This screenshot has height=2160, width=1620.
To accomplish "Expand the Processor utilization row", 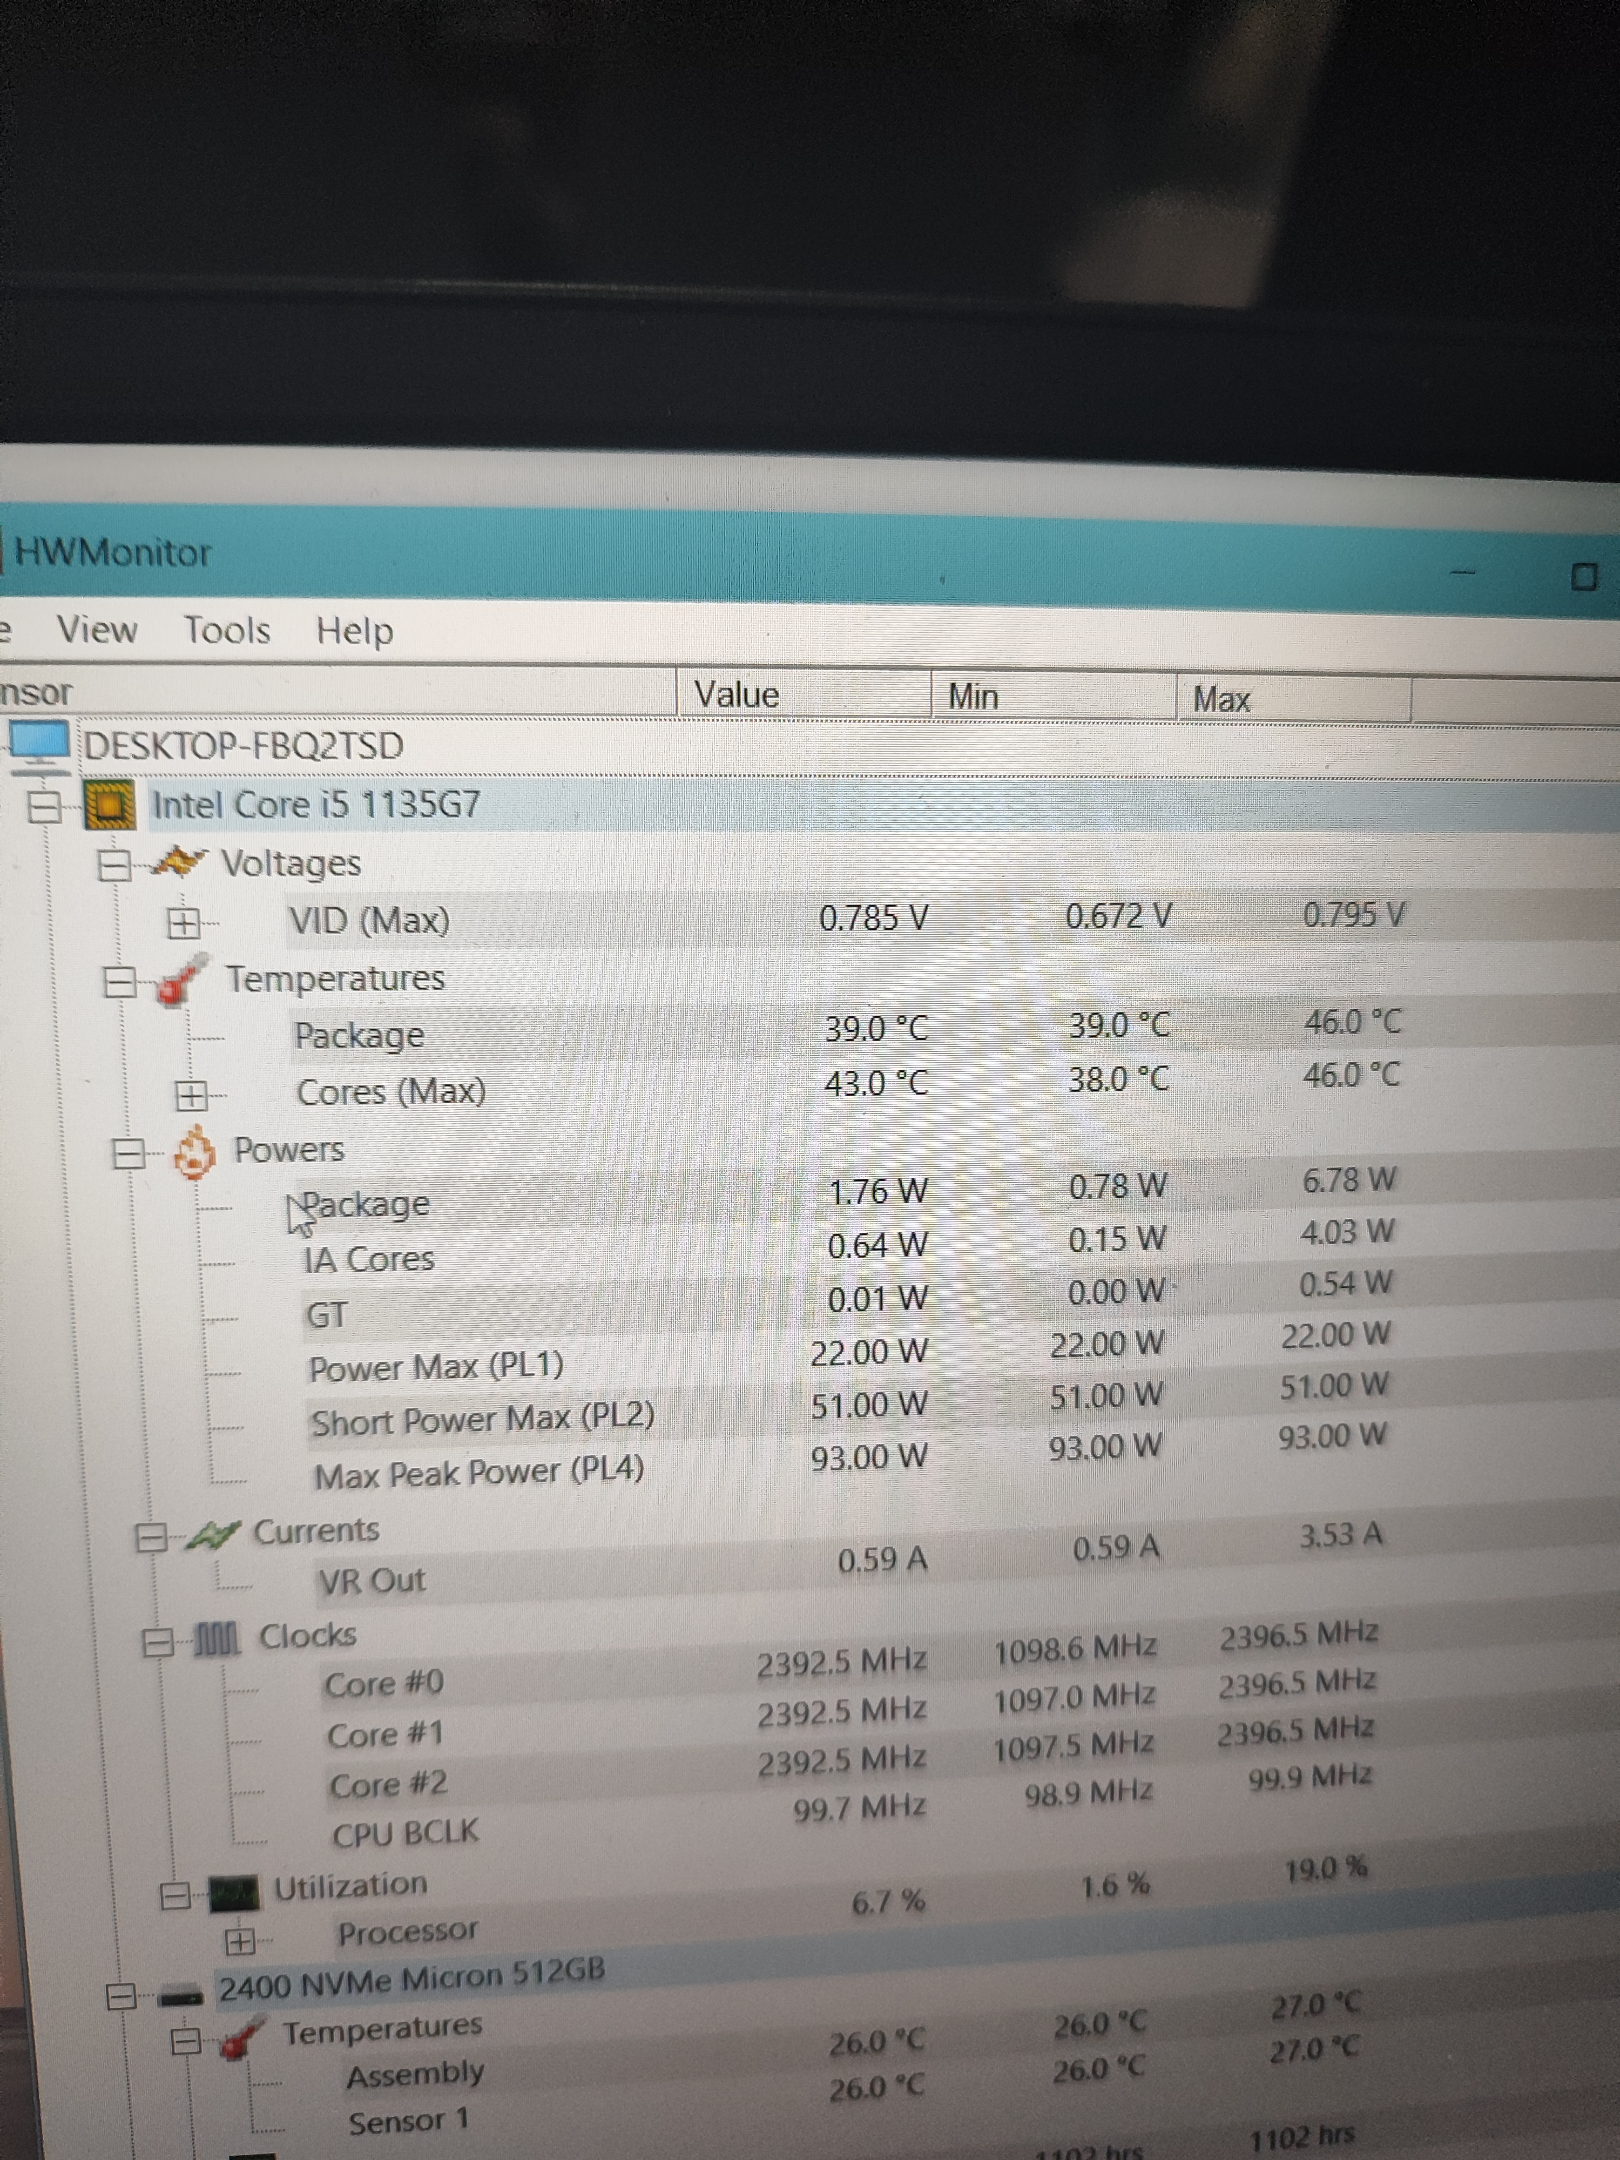I will coord(239,1942).
